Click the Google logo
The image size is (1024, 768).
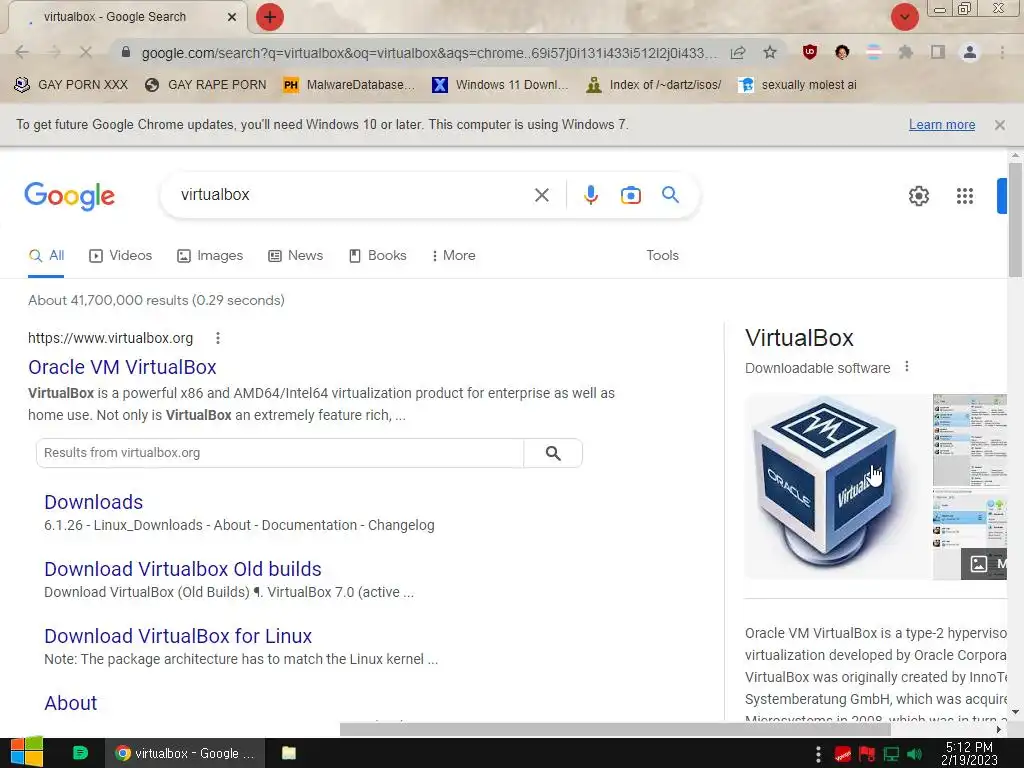69,196
